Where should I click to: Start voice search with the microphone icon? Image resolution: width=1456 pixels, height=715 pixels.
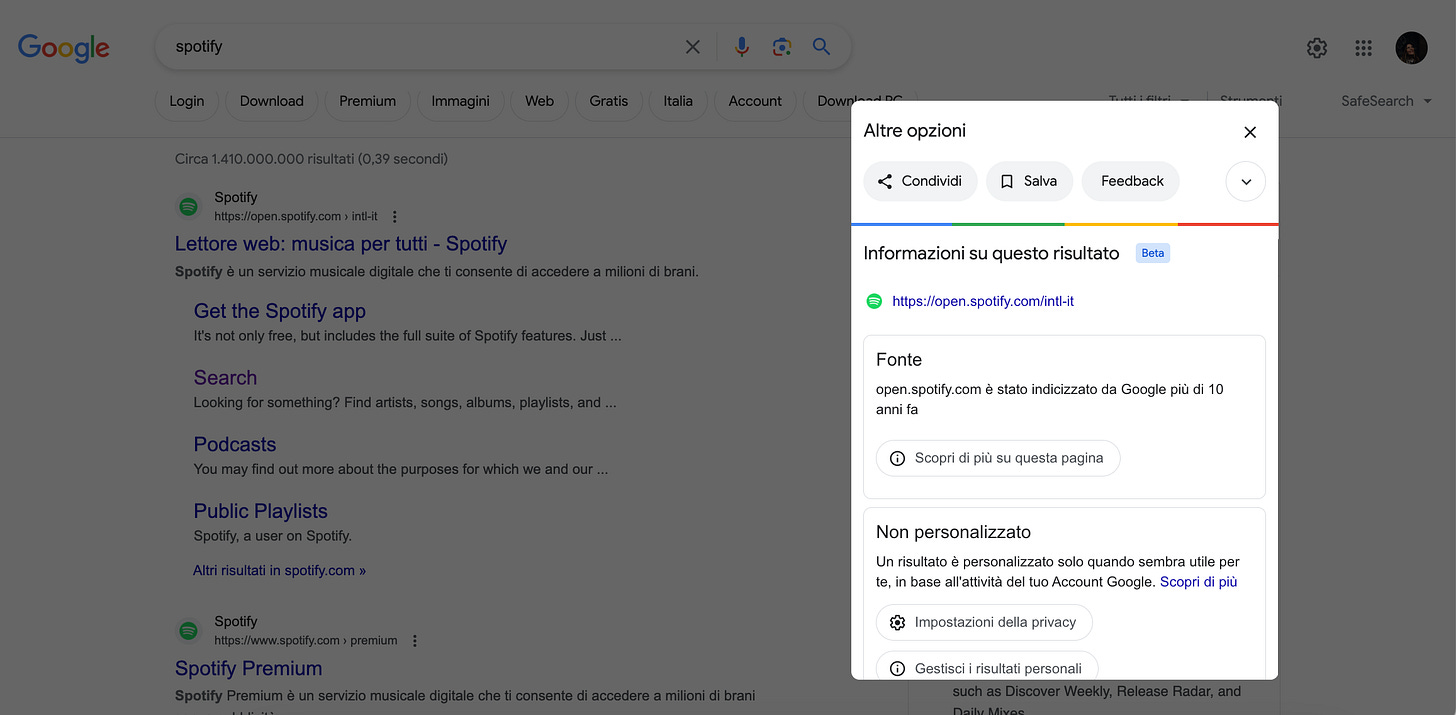pos(741,47)
